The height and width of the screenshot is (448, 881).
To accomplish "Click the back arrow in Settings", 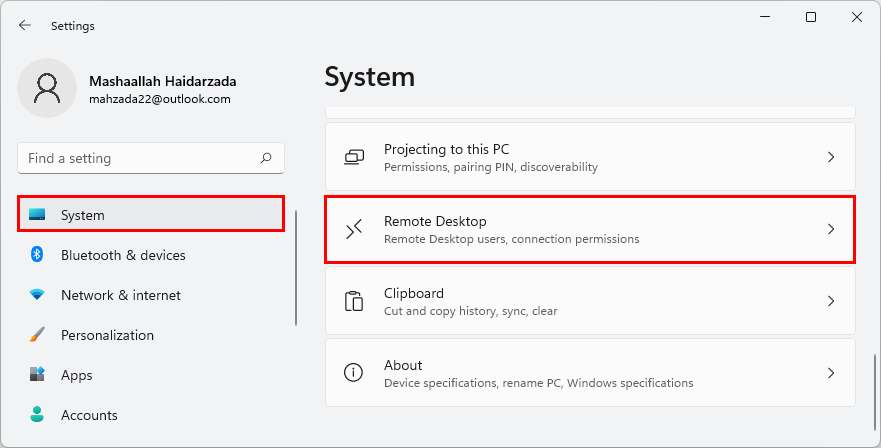I will coord(25,25).
